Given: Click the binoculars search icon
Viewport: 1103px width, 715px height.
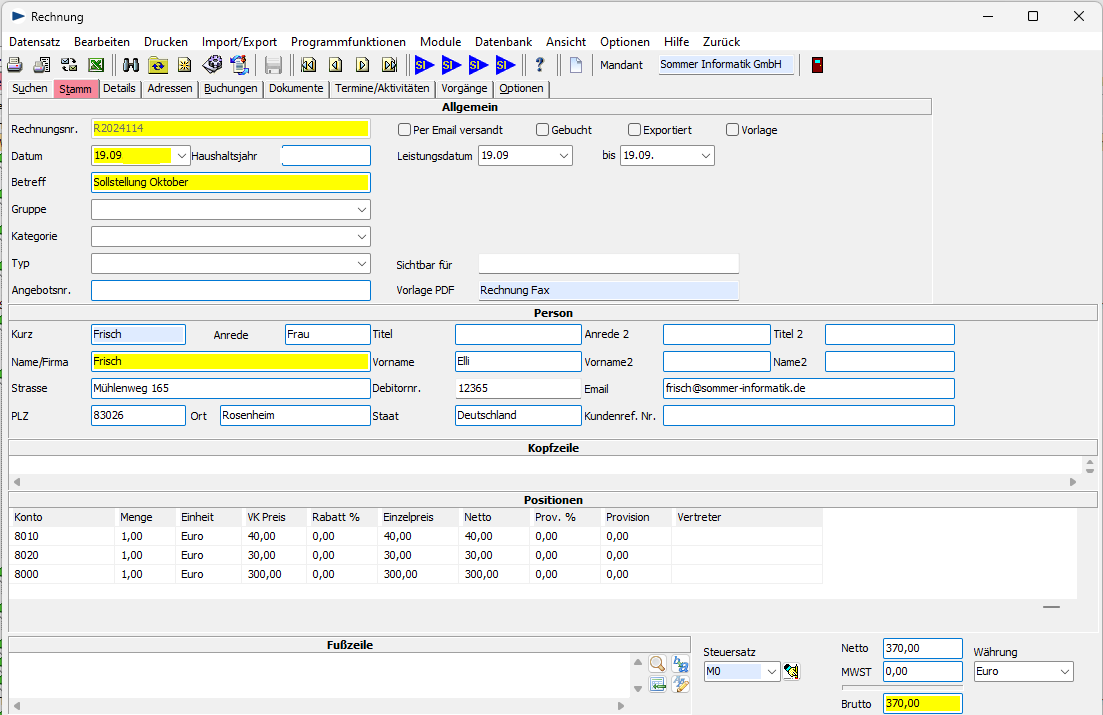Looking at the screenshot, I should point(131,65).
